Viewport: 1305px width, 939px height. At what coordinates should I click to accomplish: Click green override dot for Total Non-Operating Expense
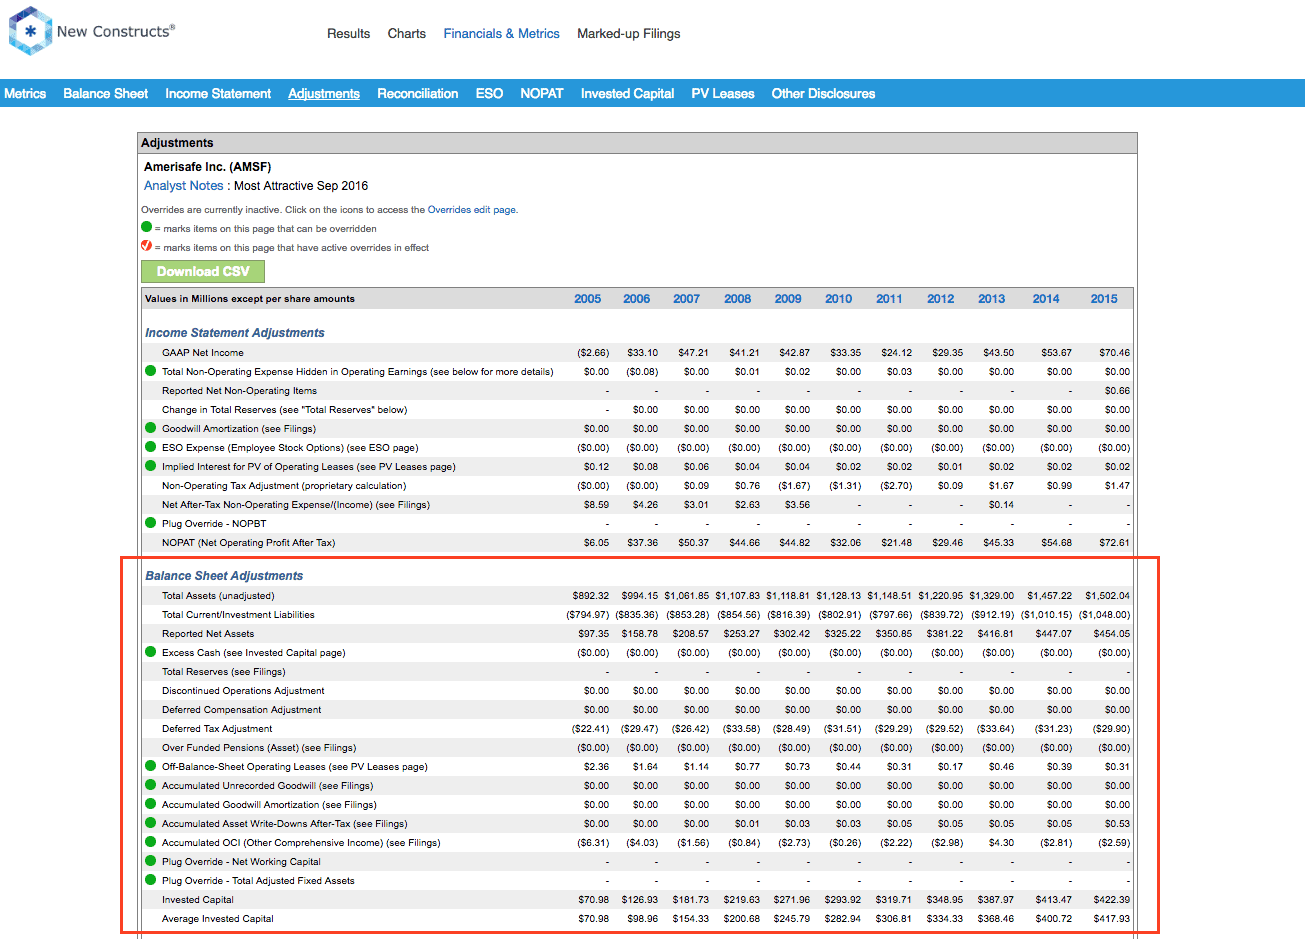coord(151,371)
